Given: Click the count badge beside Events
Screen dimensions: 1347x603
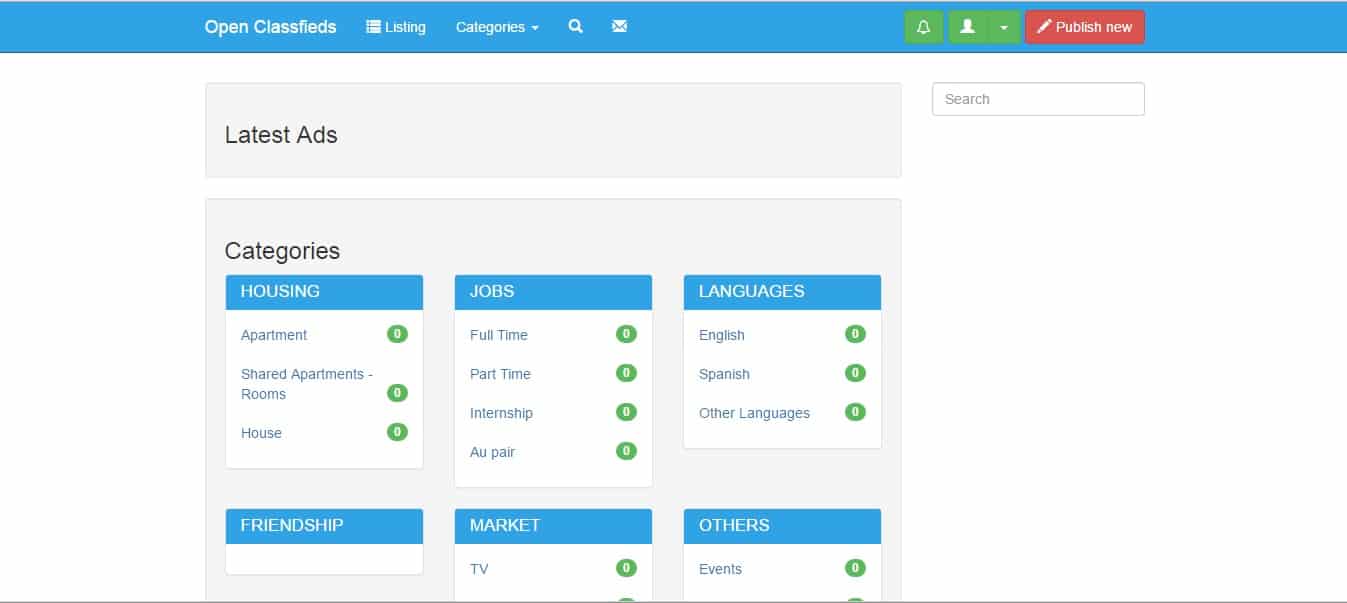Looking at the screenshot, I should tap(855, 568).
